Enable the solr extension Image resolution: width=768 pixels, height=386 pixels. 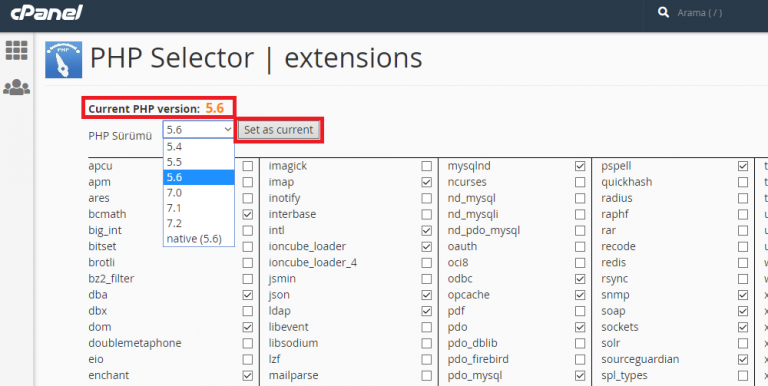coord(743,343)
